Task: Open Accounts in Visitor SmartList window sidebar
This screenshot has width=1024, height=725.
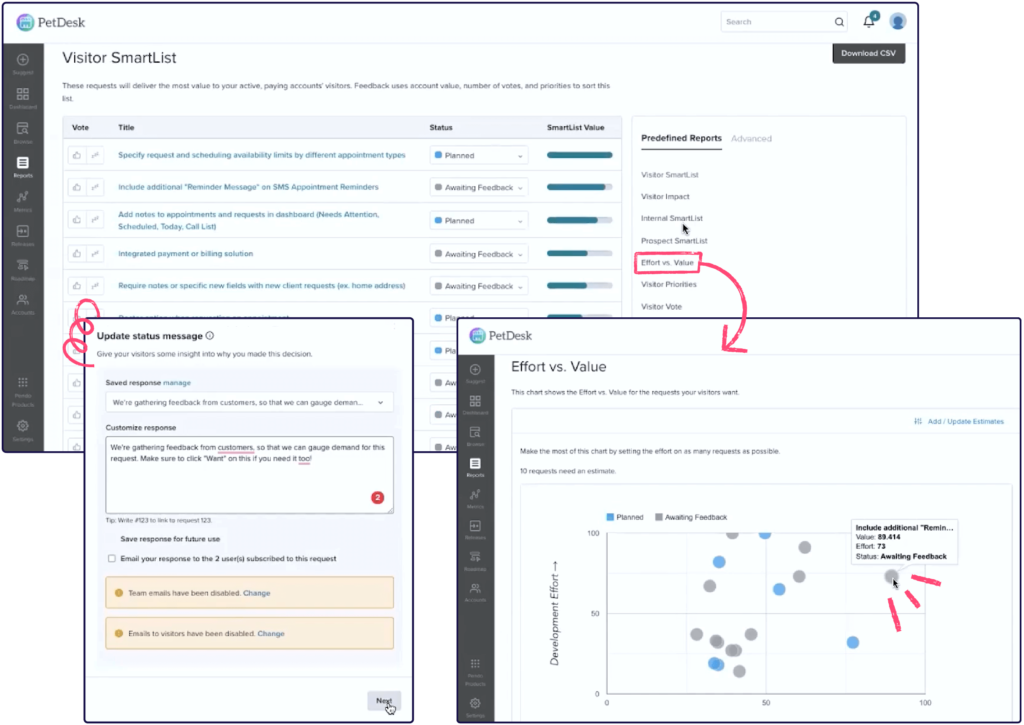Action: (23, 304)
